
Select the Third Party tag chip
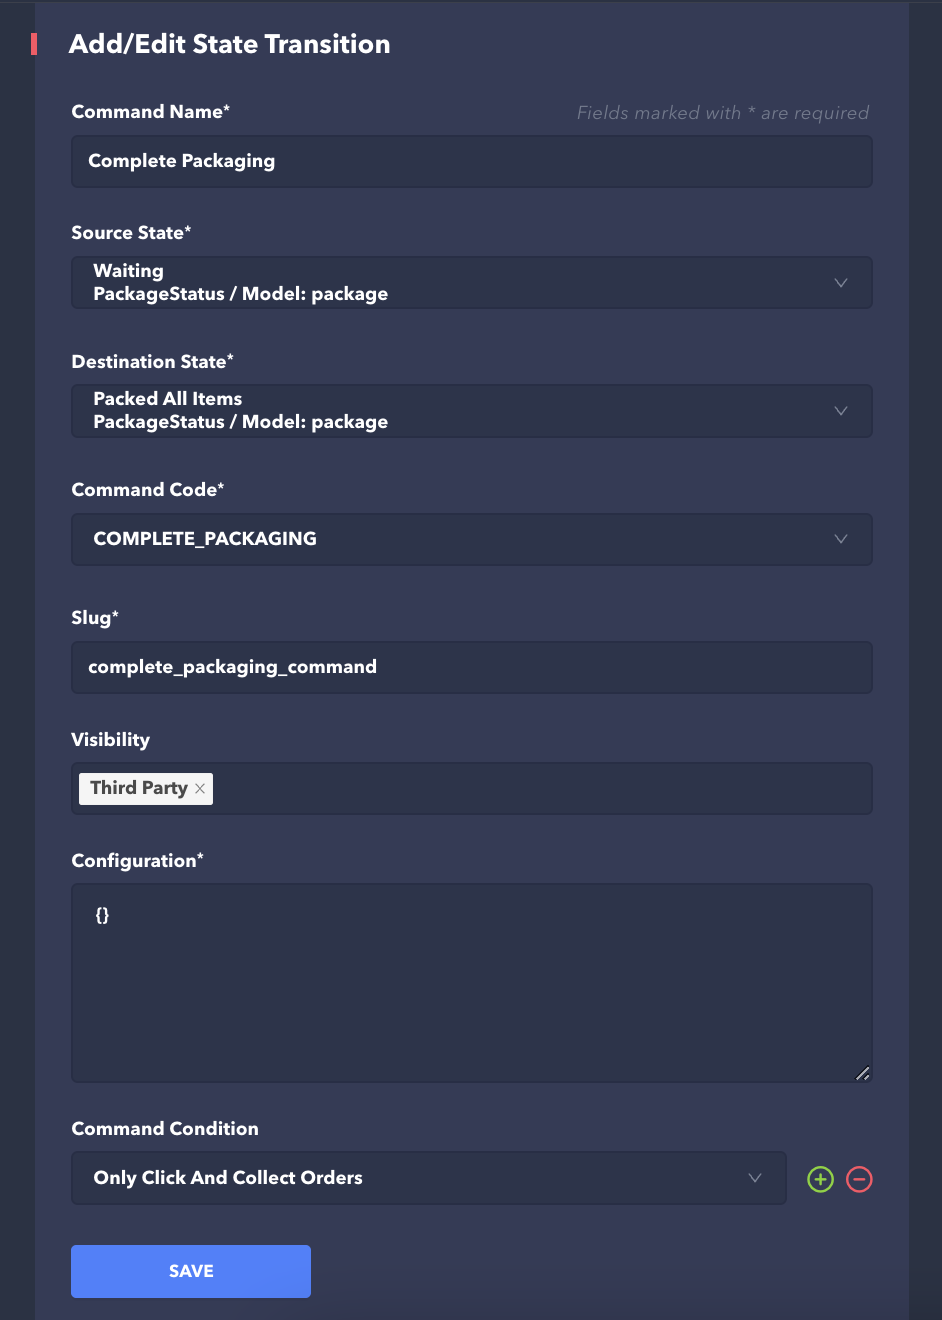[x=139, y=788]
